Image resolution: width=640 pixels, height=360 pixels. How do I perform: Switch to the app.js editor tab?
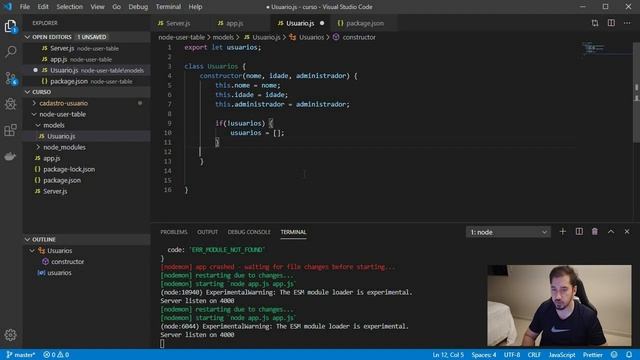[x=235, y=23]
